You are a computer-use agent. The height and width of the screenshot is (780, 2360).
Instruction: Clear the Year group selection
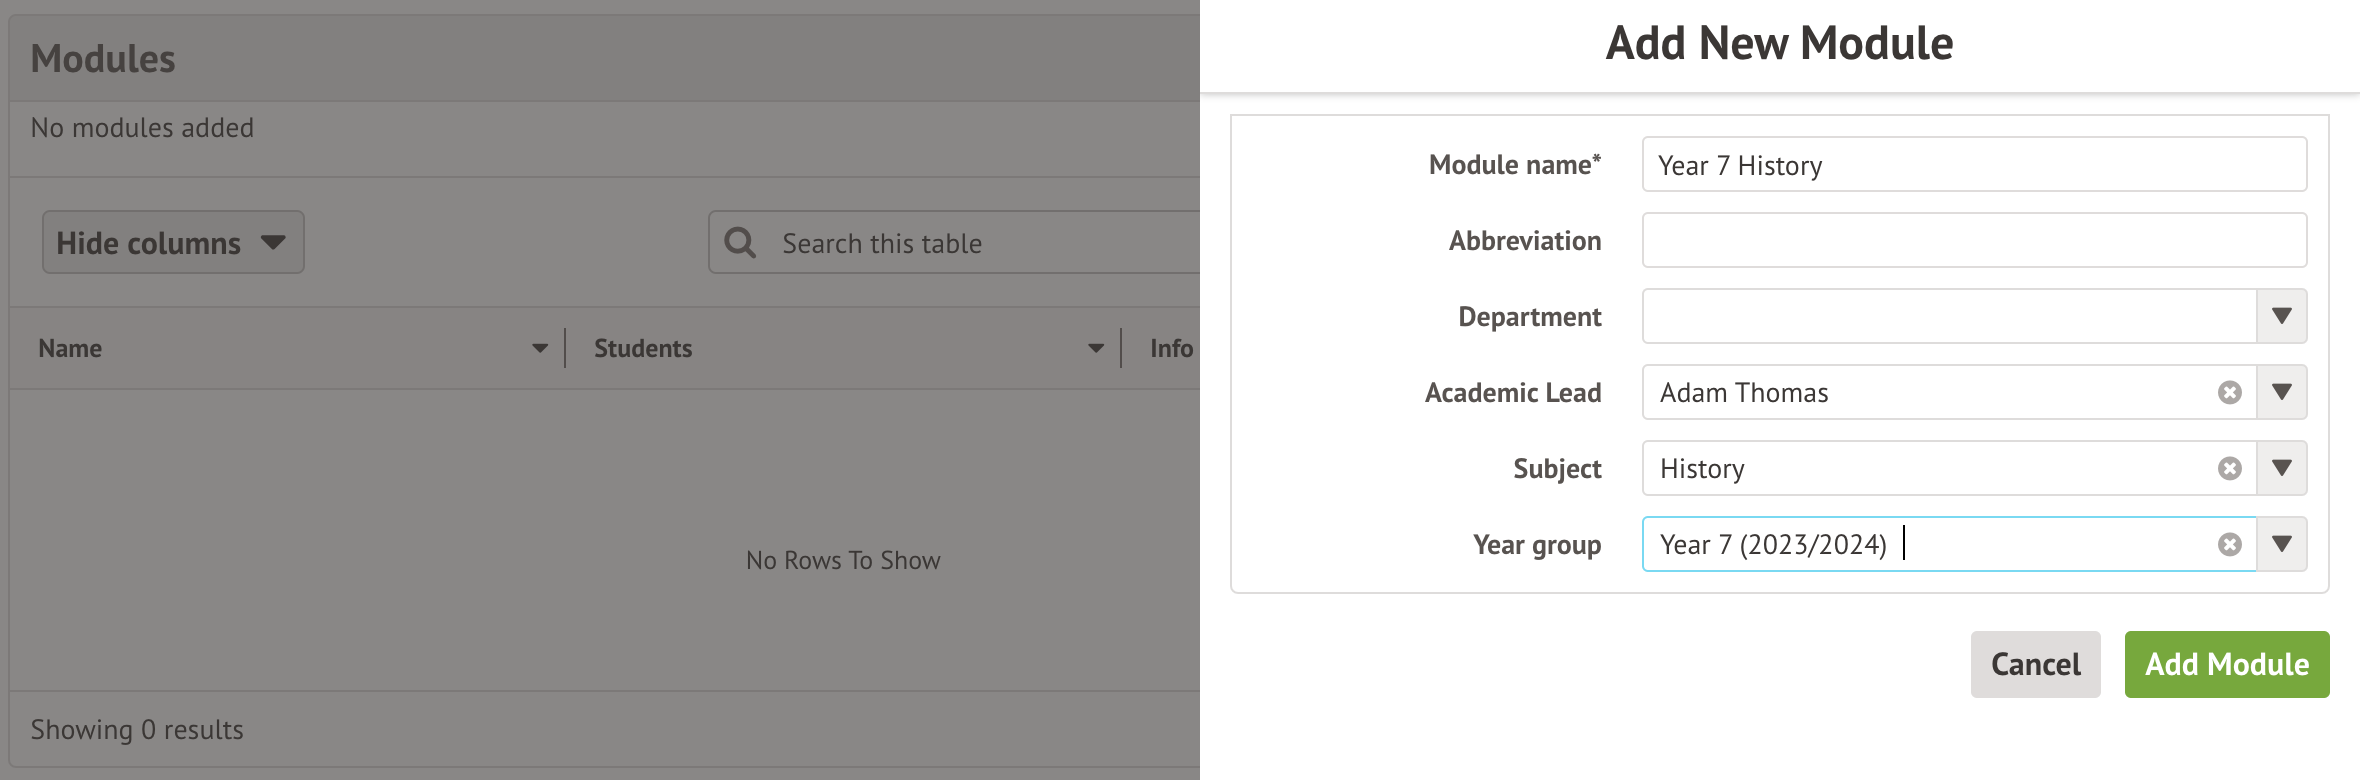click(2229, 544)
